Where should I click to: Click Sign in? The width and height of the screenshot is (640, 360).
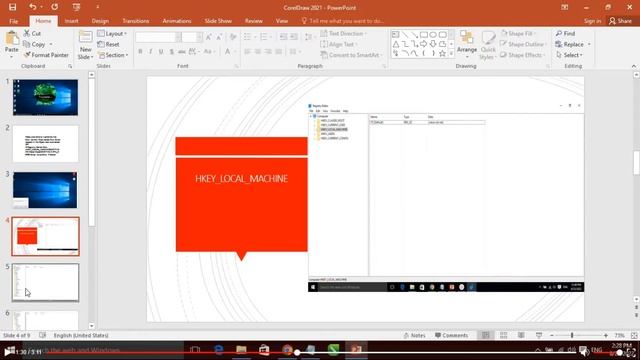(592, 21)
